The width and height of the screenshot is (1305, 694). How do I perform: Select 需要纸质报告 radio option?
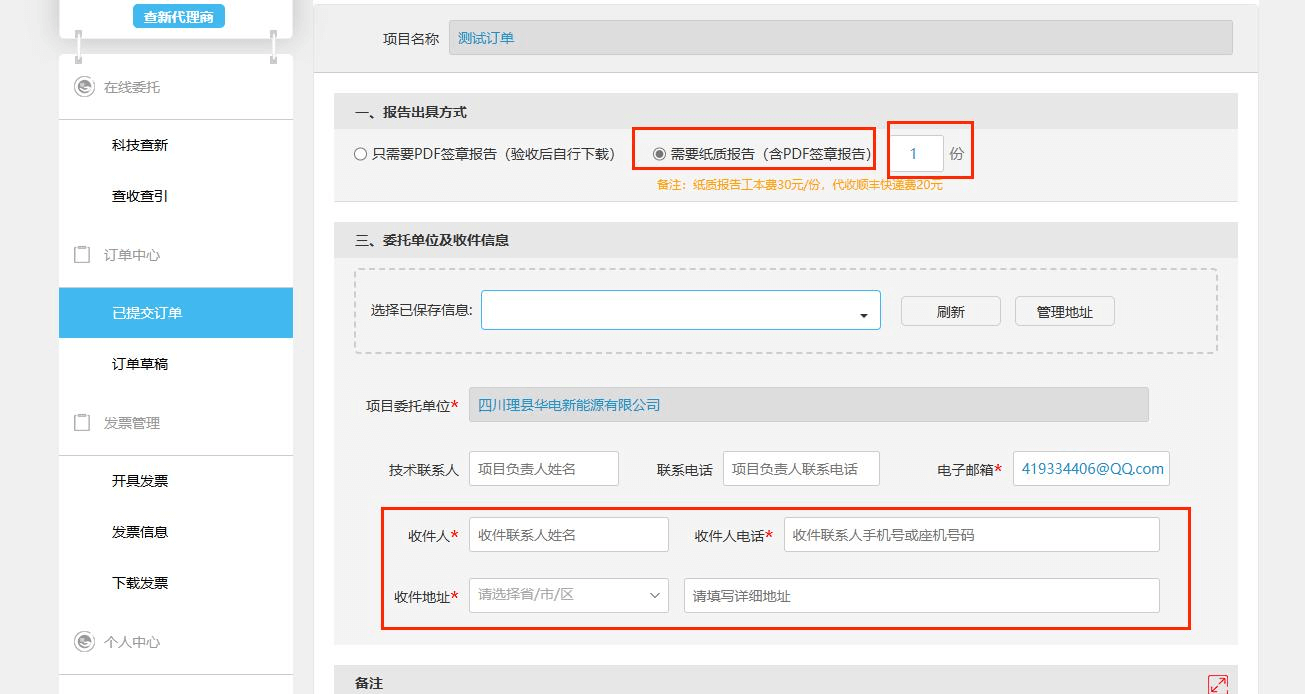click(659, 155)
